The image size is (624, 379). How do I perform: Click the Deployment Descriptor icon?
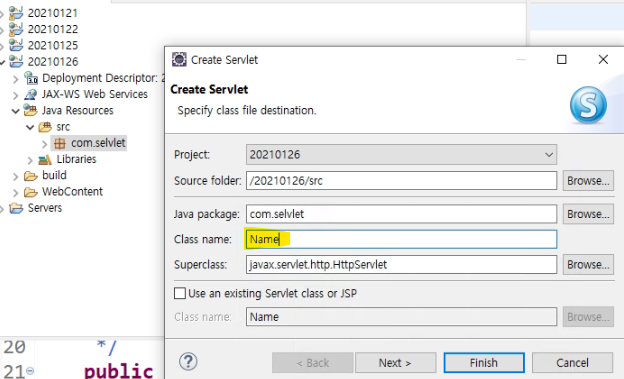click(31, 78)
